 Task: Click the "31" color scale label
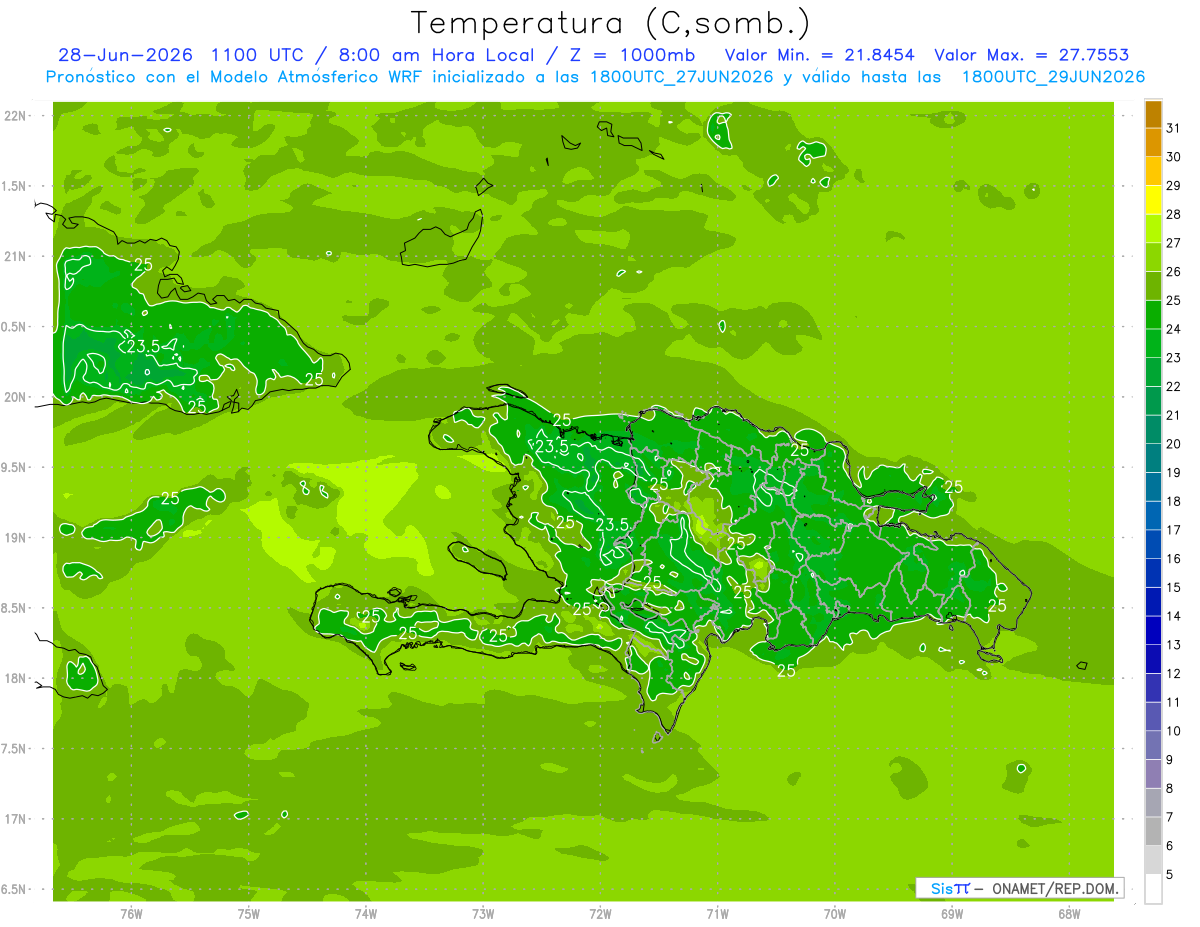pyautogui.click(x=1174, y=128)
